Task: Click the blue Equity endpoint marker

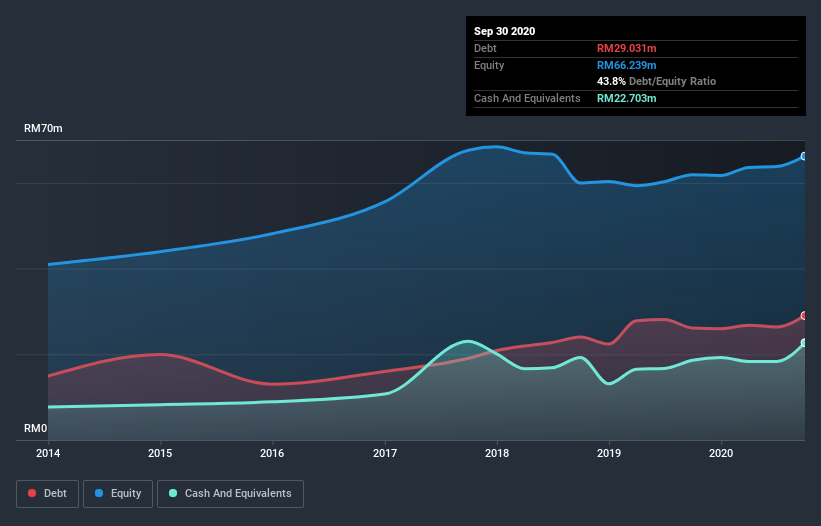Action: coord(804,156)
